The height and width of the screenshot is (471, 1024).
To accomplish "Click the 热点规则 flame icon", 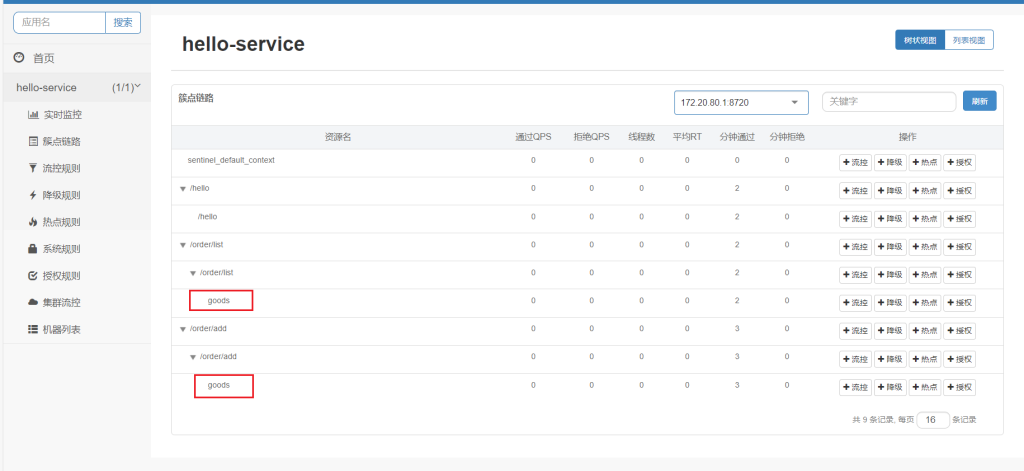I will (x=33, y=222).
